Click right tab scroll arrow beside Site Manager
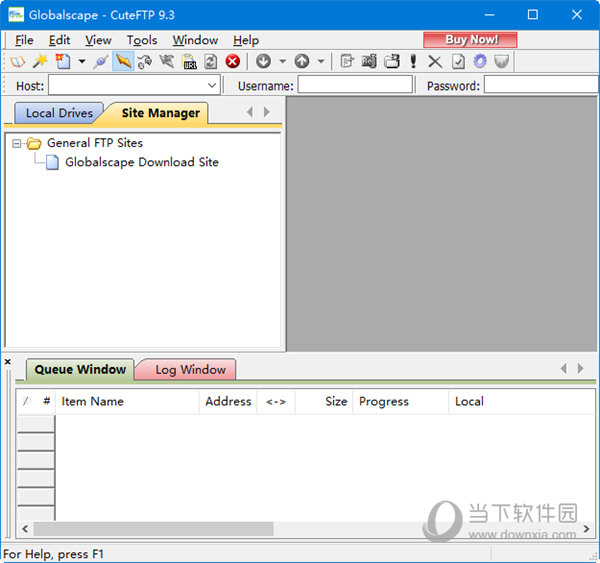Screen dimensions: 600x563 (267, 112)
